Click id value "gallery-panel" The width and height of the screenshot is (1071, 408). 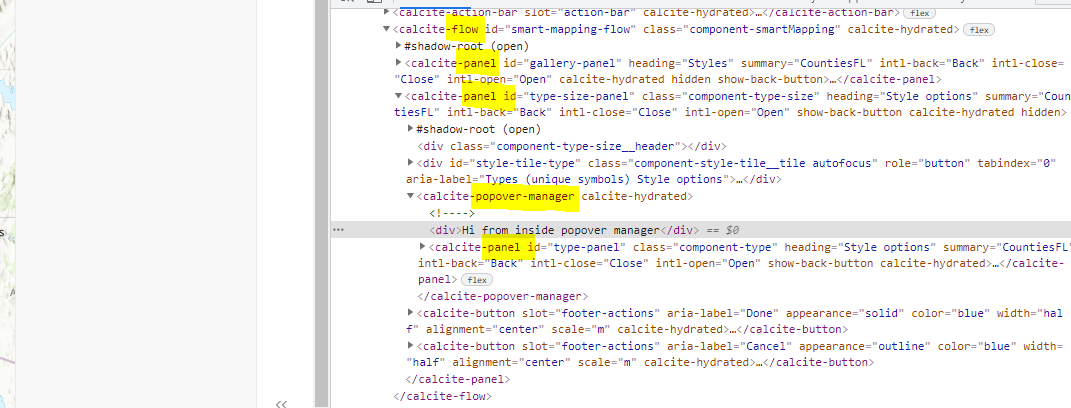pyautogui.click(x=573, y=63)
